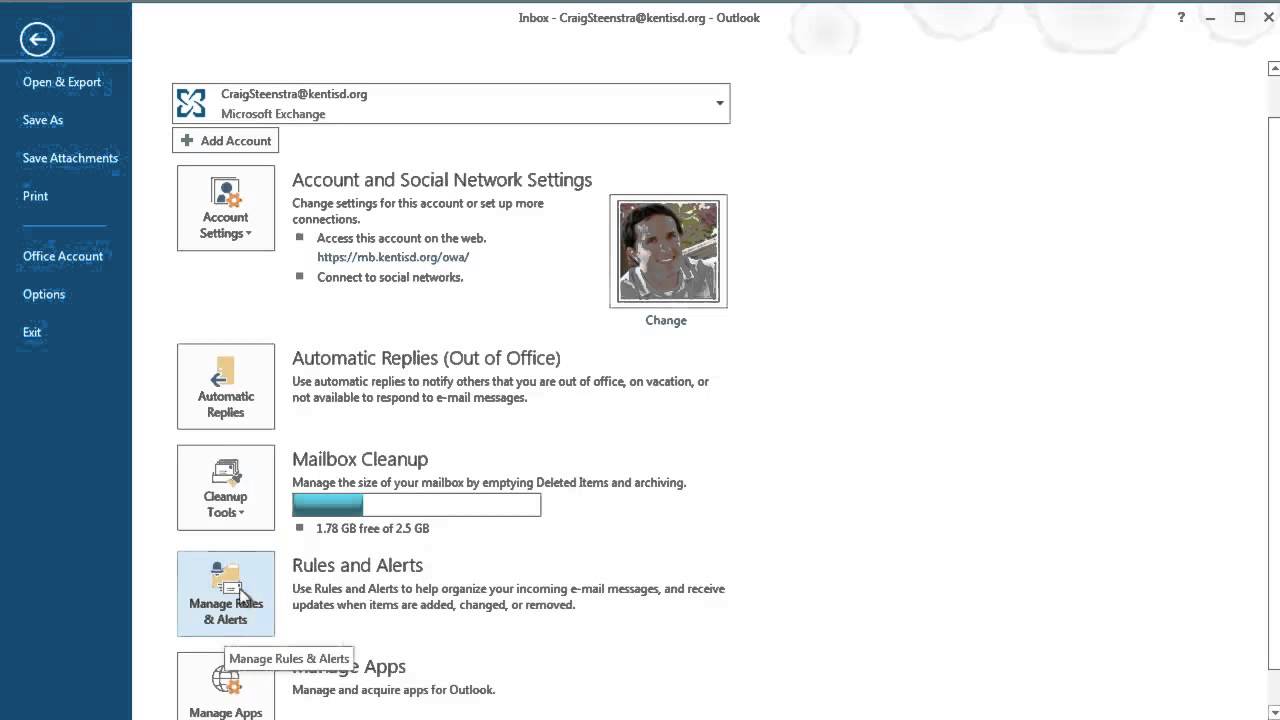Open the Cleanup Tools button

tap(226, 487)
